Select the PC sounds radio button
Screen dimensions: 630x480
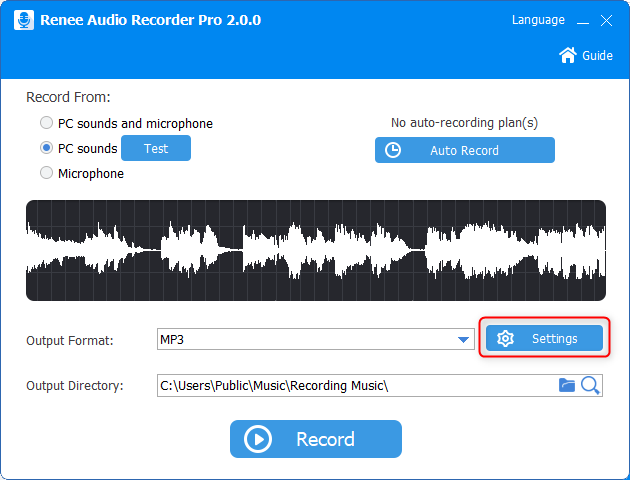(47, 148)
